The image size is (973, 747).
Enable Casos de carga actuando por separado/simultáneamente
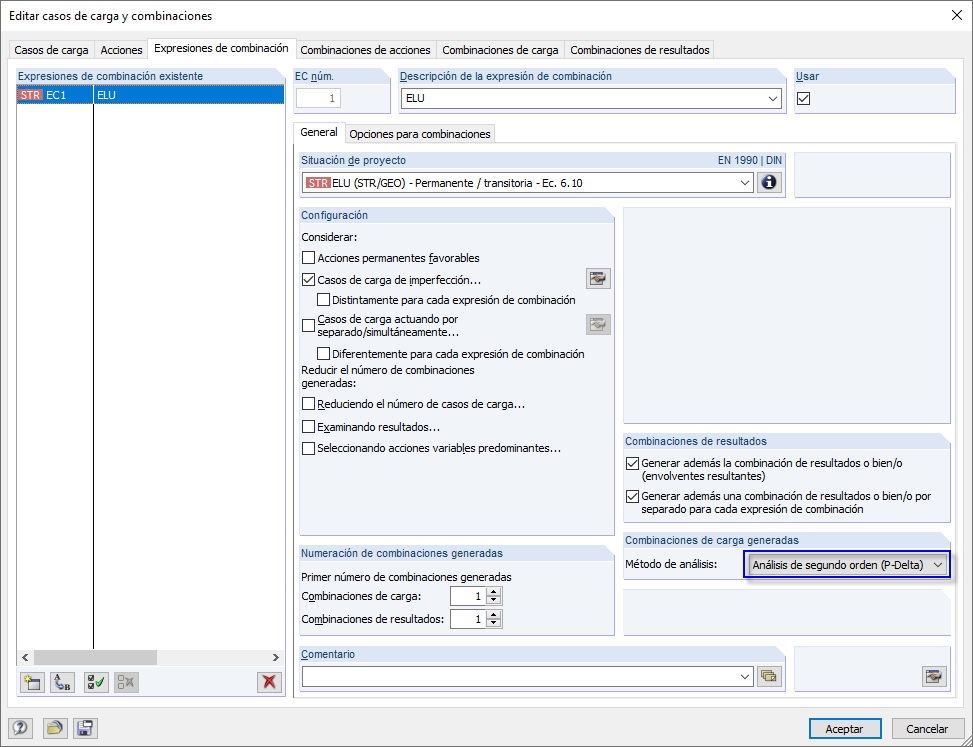pyautogui.click(x=308, y=326)
